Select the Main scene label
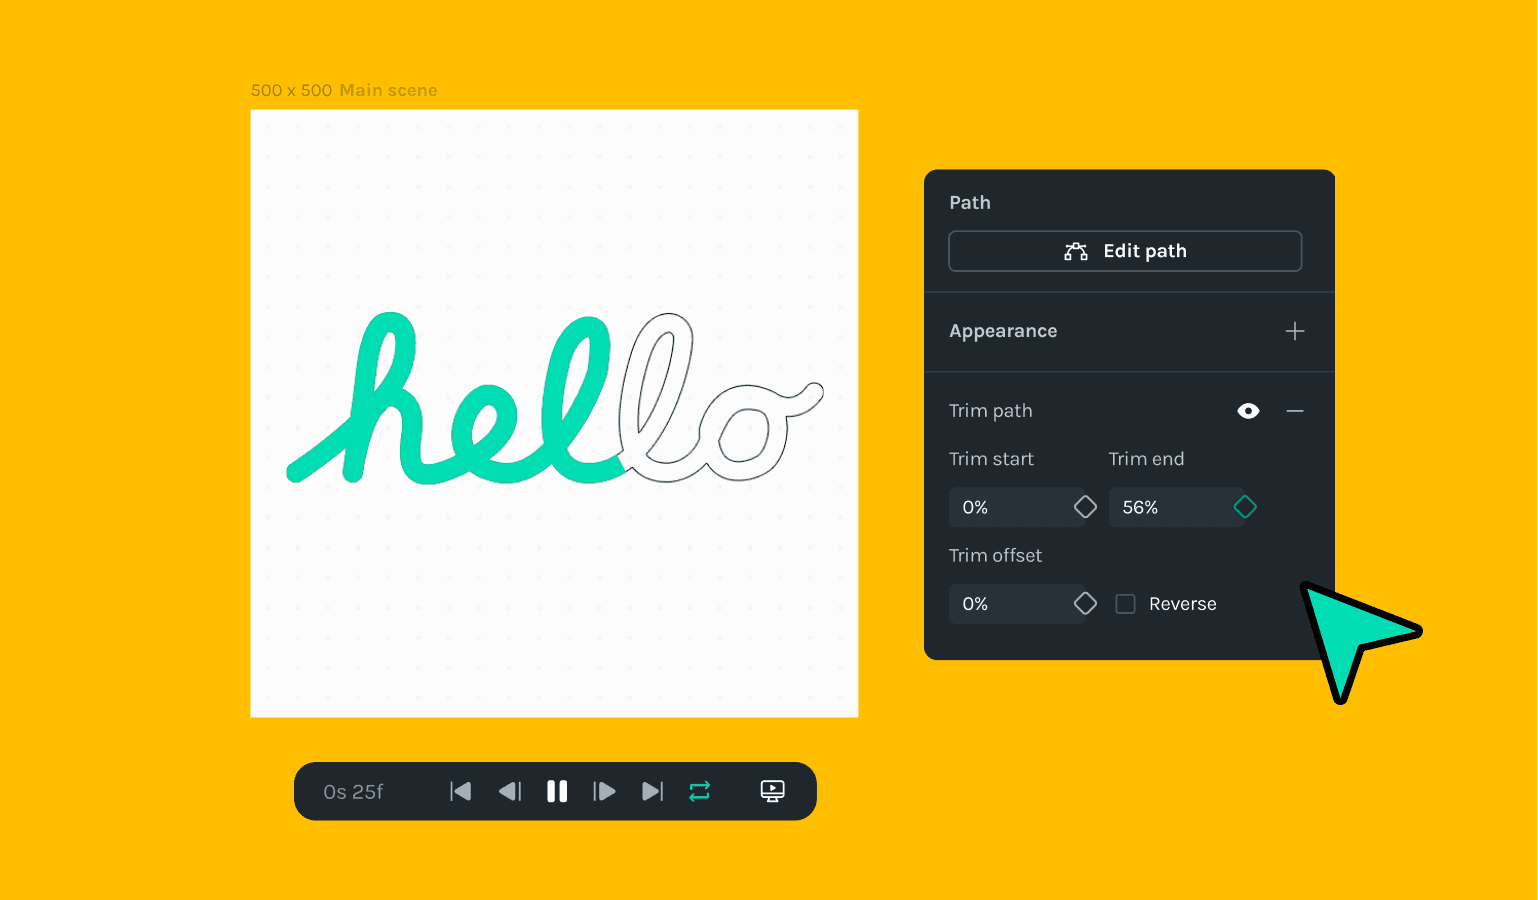The height and width of the screenshot is (900, 1538). pyautogui.click(x=388, y=90)
